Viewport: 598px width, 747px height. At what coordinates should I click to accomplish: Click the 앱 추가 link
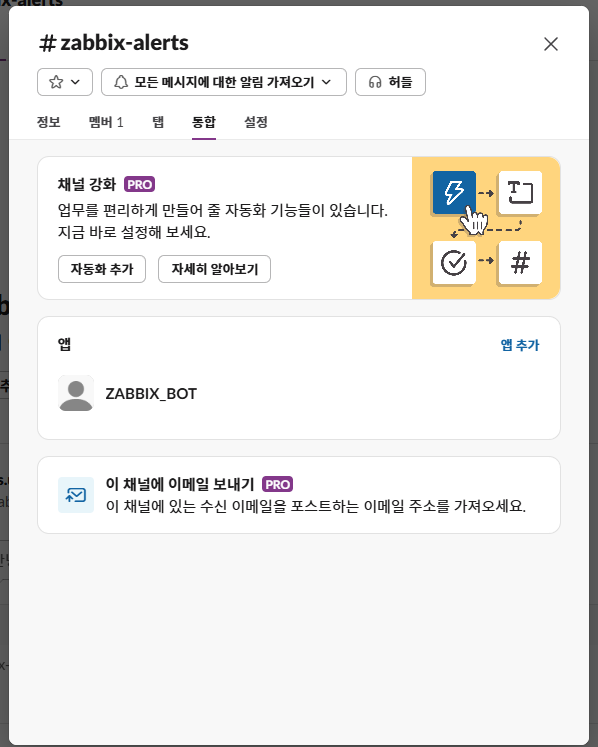point(520,345)
